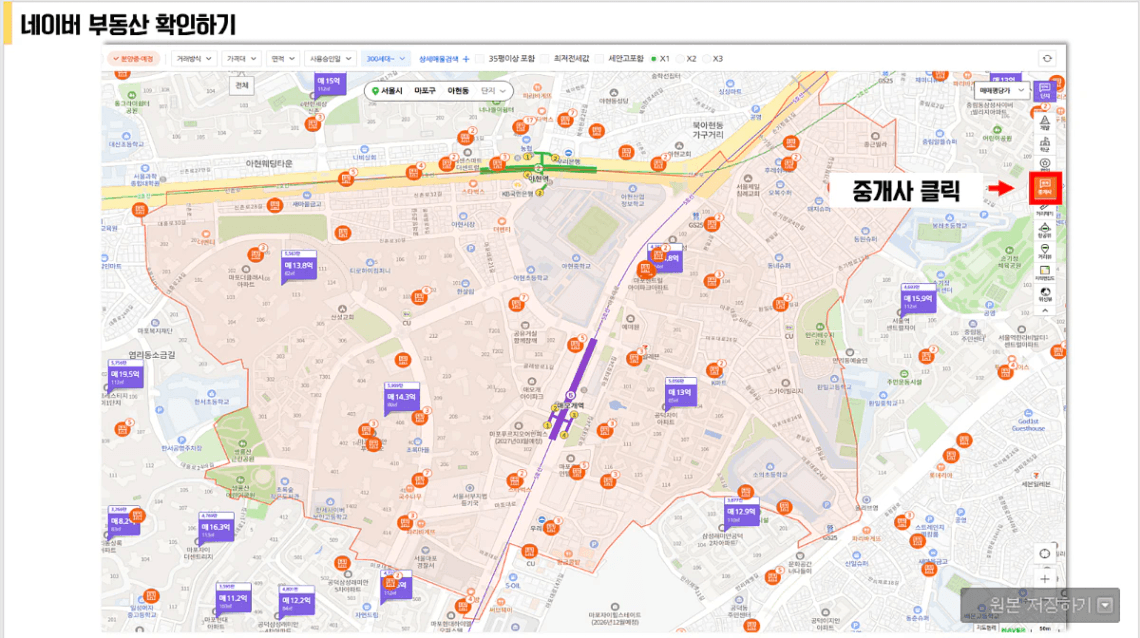Select the X1 radio button
Viewport: 1140px width, 638px height.
(654, 59)
